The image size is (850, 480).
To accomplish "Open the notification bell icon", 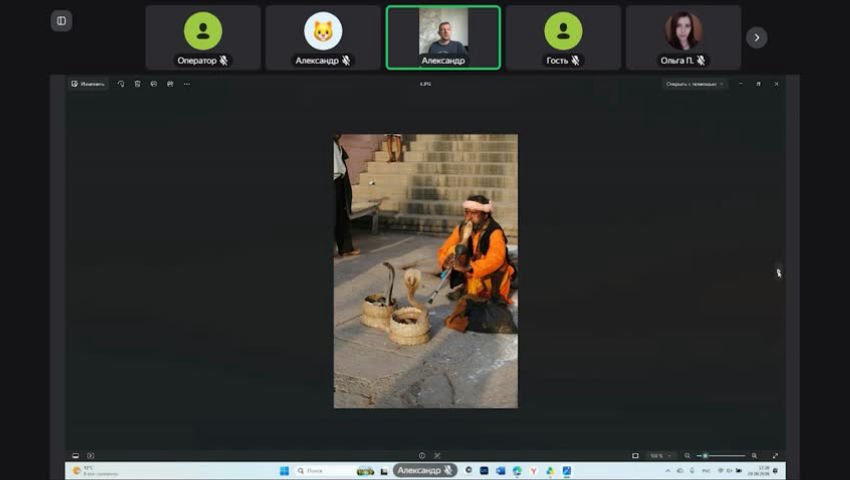I will pyautogui.click(x=776, y=471).
